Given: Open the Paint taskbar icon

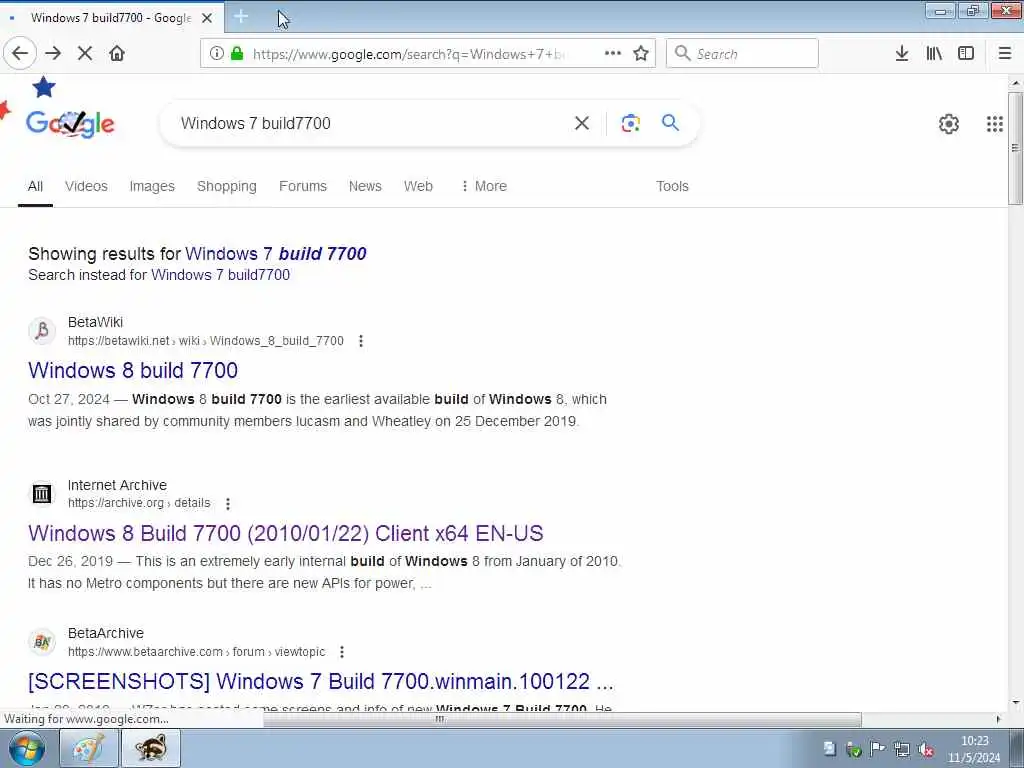Looking at the screenshot, I should [x=89, y=748].
